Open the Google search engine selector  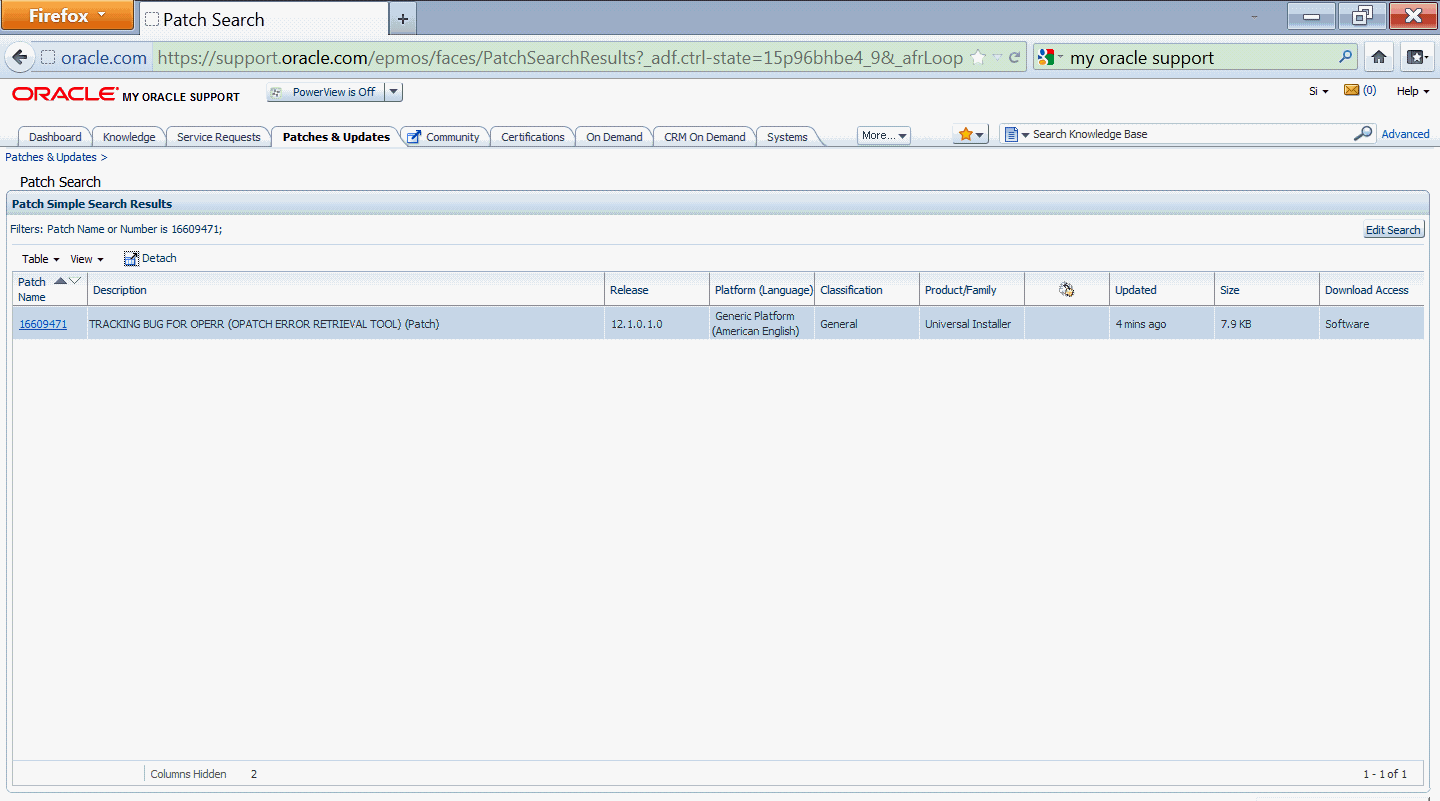[1051, 57]
